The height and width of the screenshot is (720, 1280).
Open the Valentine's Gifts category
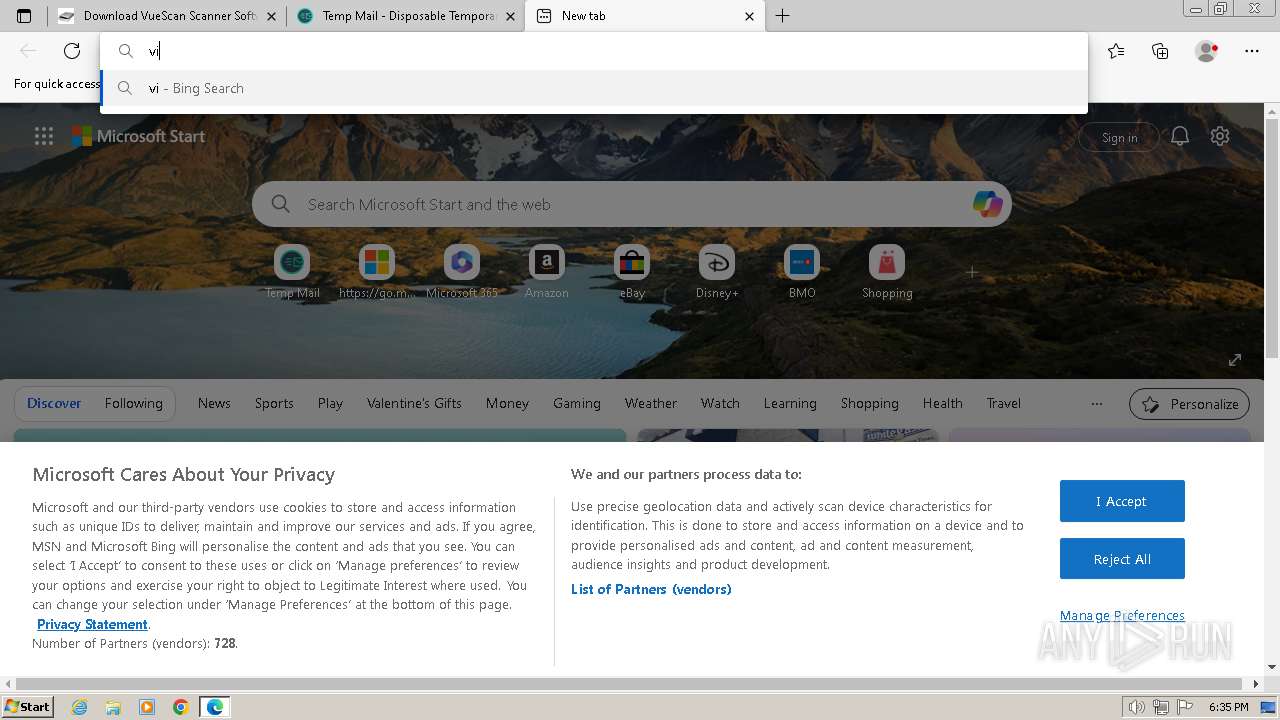[414, 404]
